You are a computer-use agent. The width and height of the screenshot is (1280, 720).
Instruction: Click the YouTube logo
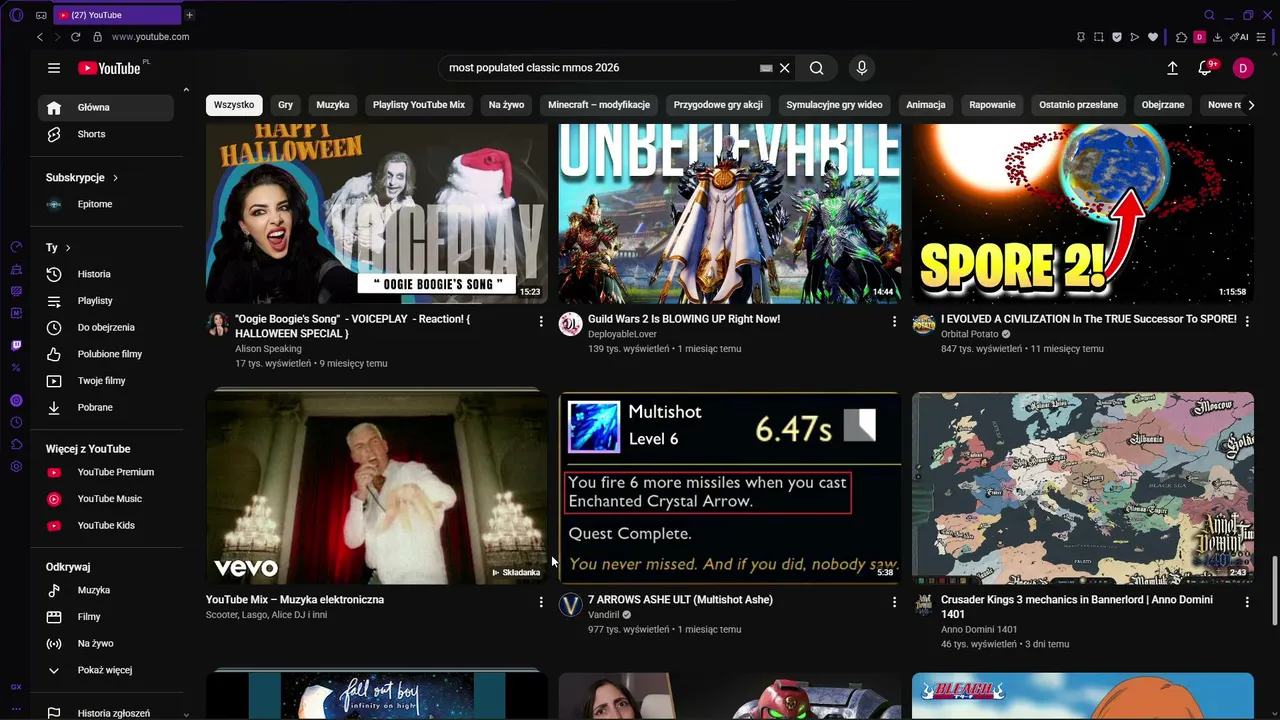(x=109, y=68)
